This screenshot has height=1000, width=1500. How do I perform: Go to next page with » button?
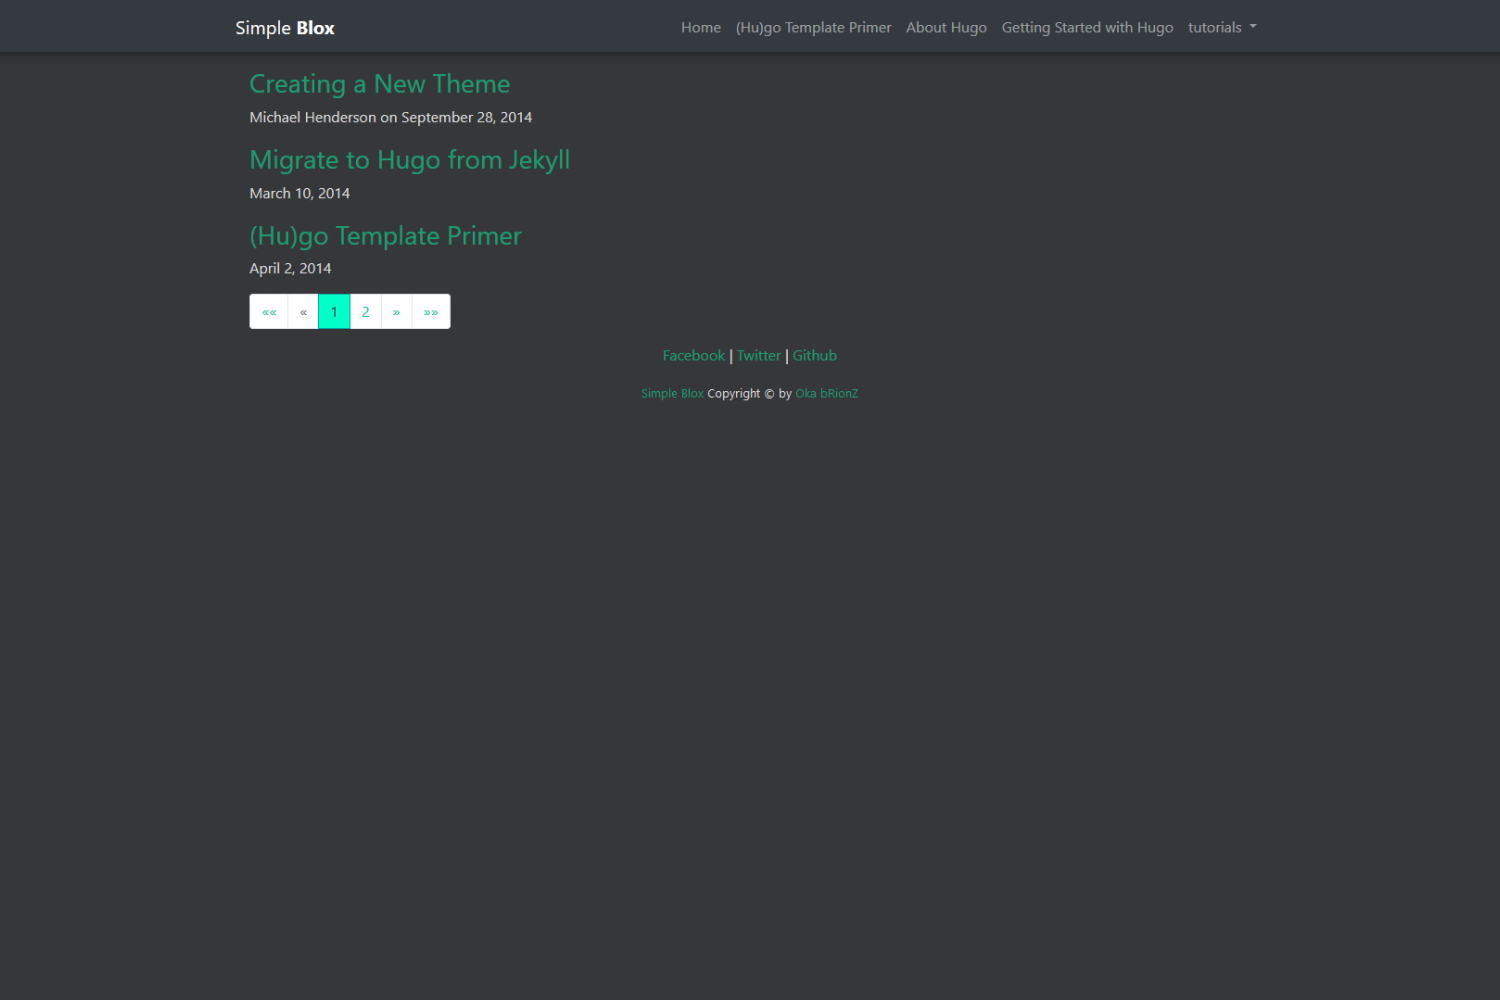(x=396, y=312)
